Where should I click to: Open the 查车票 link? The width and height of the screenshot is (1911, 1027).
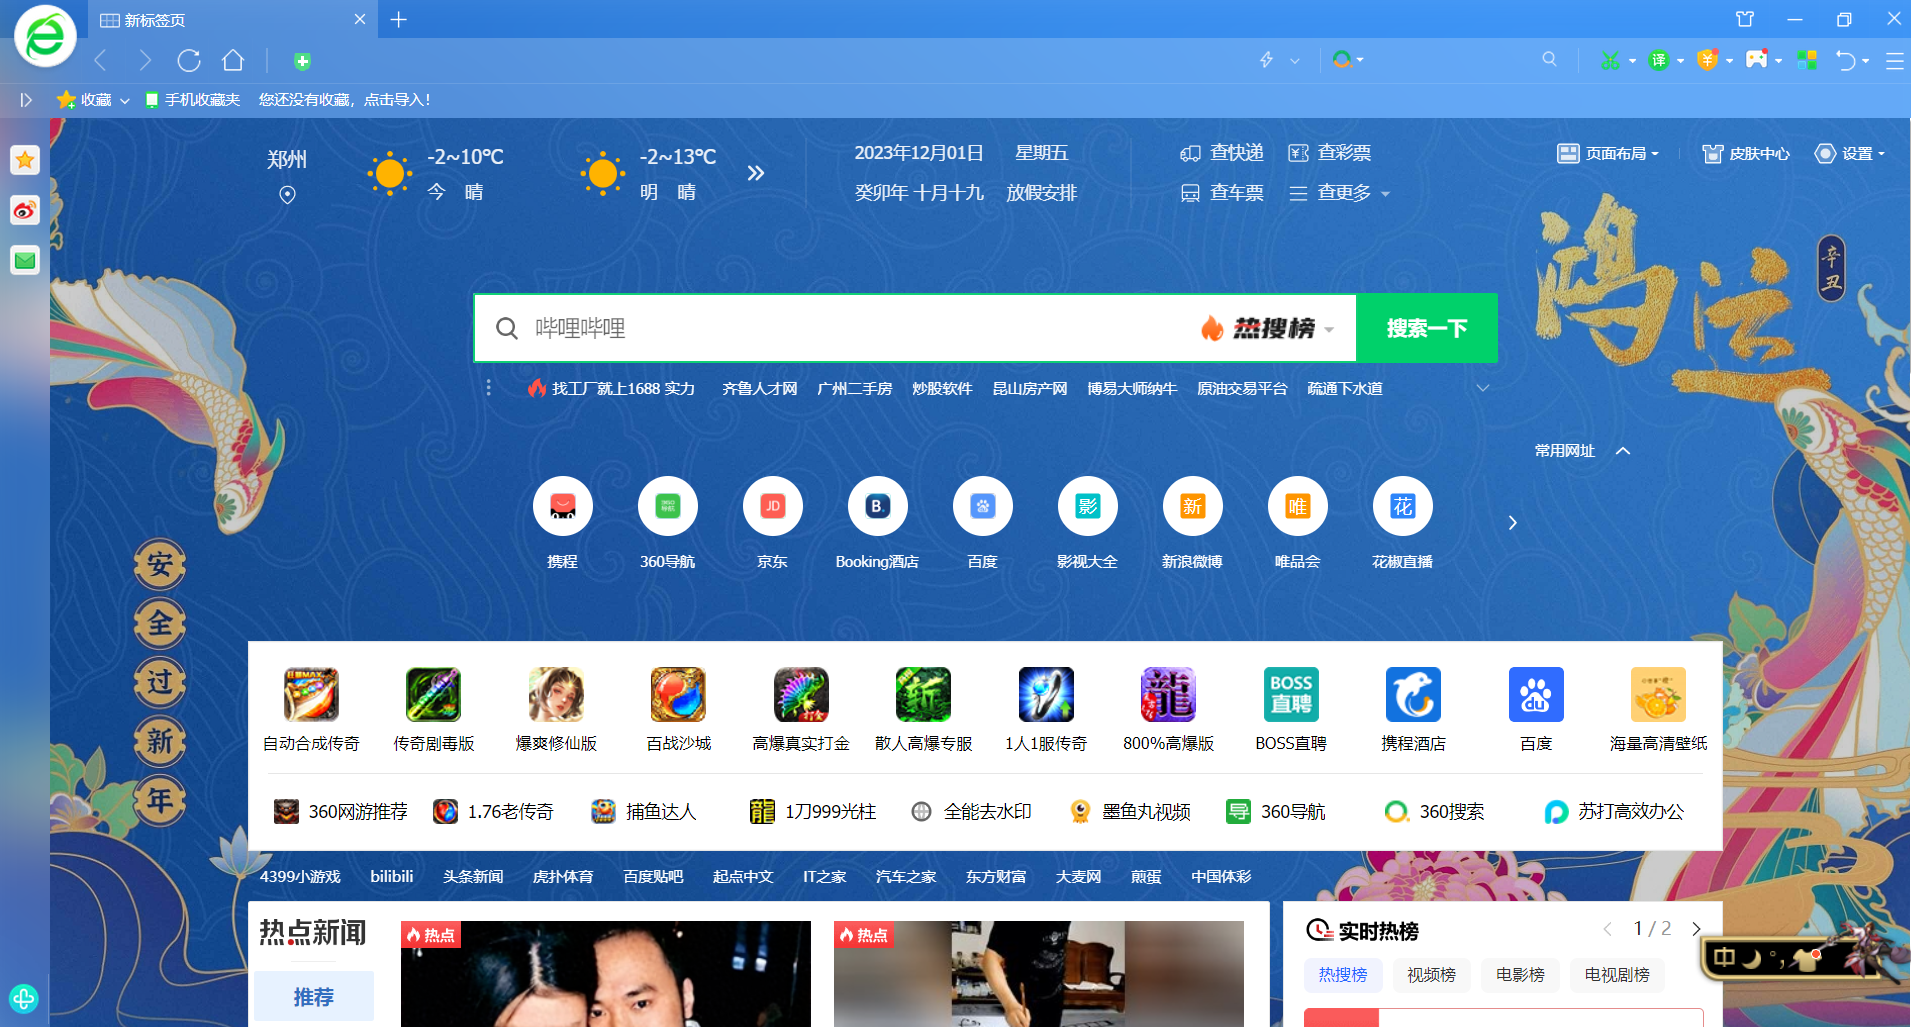coord(1223,193)
